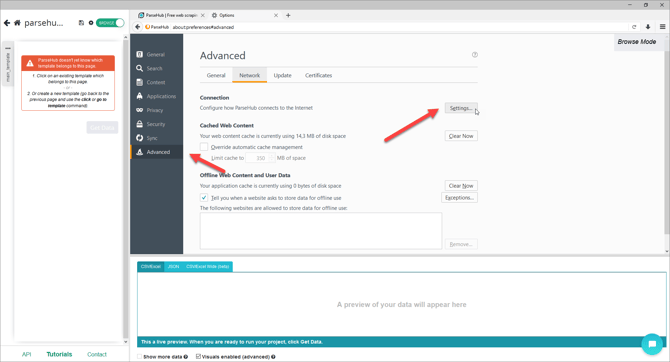
Task: Click the help icon next to Visuals enabled
Action: click(273, 356)
